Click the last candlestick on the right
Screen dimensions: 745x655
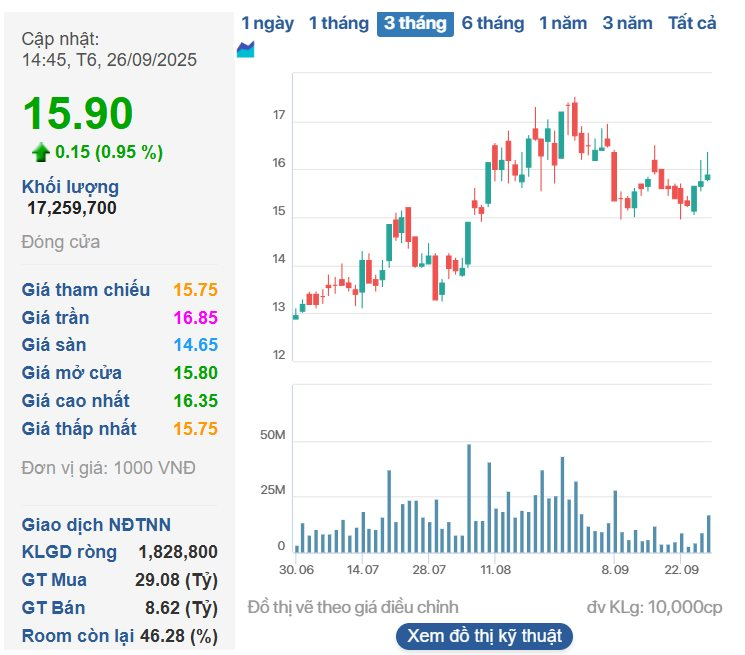tap(708, 176)
